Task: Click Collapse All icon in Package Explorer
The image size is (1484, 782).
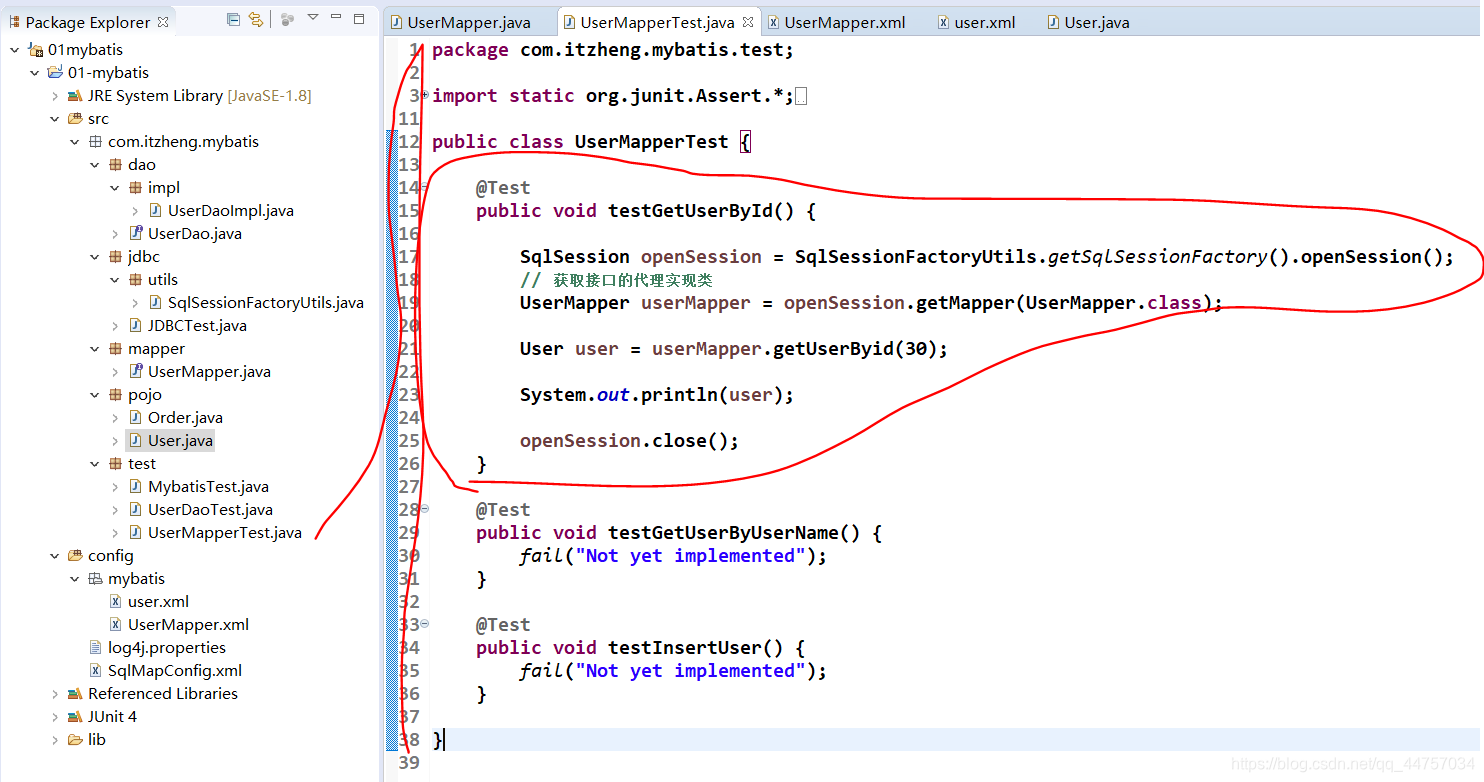Action: click(x=233, y=19)
